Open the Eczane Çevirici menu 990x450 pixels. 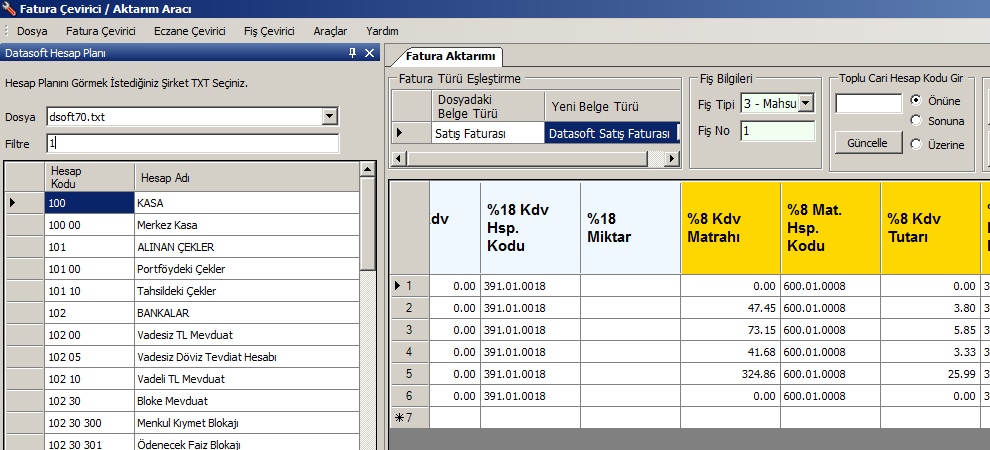189,31
